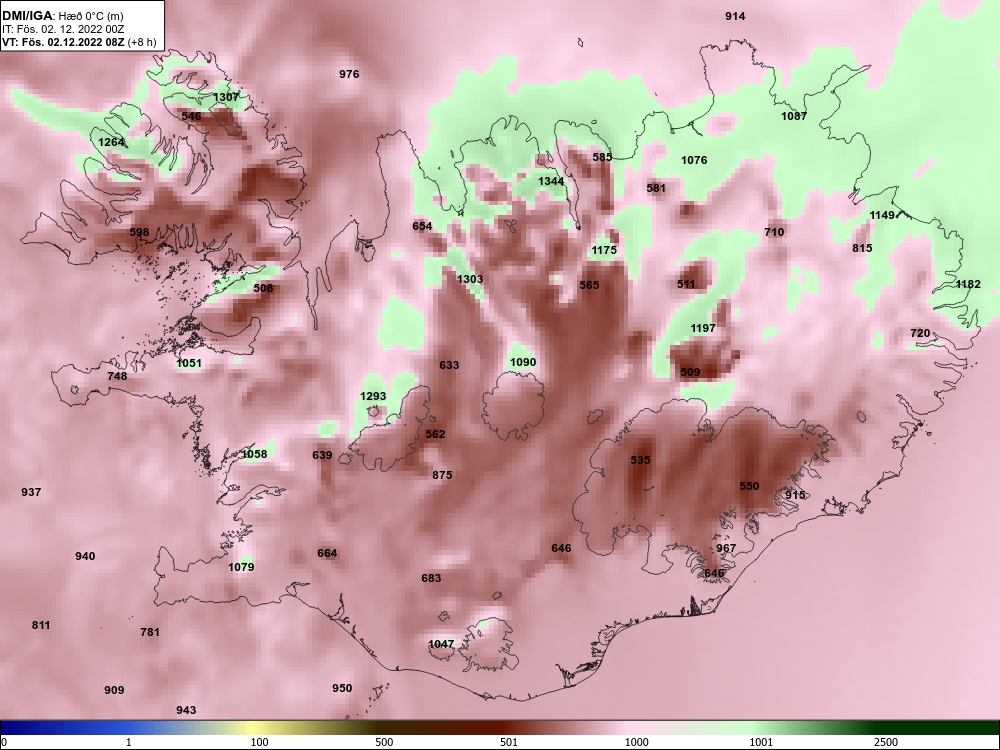
Task: Select the 1182 value on east coast
Action: pos(968,284)
